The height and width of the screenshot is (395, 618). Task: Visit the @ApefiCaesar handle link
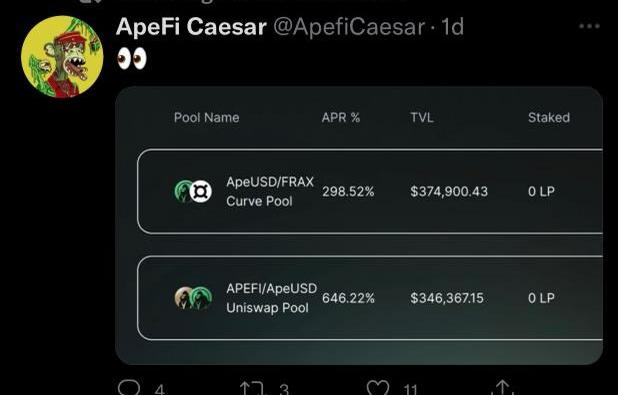349,27
